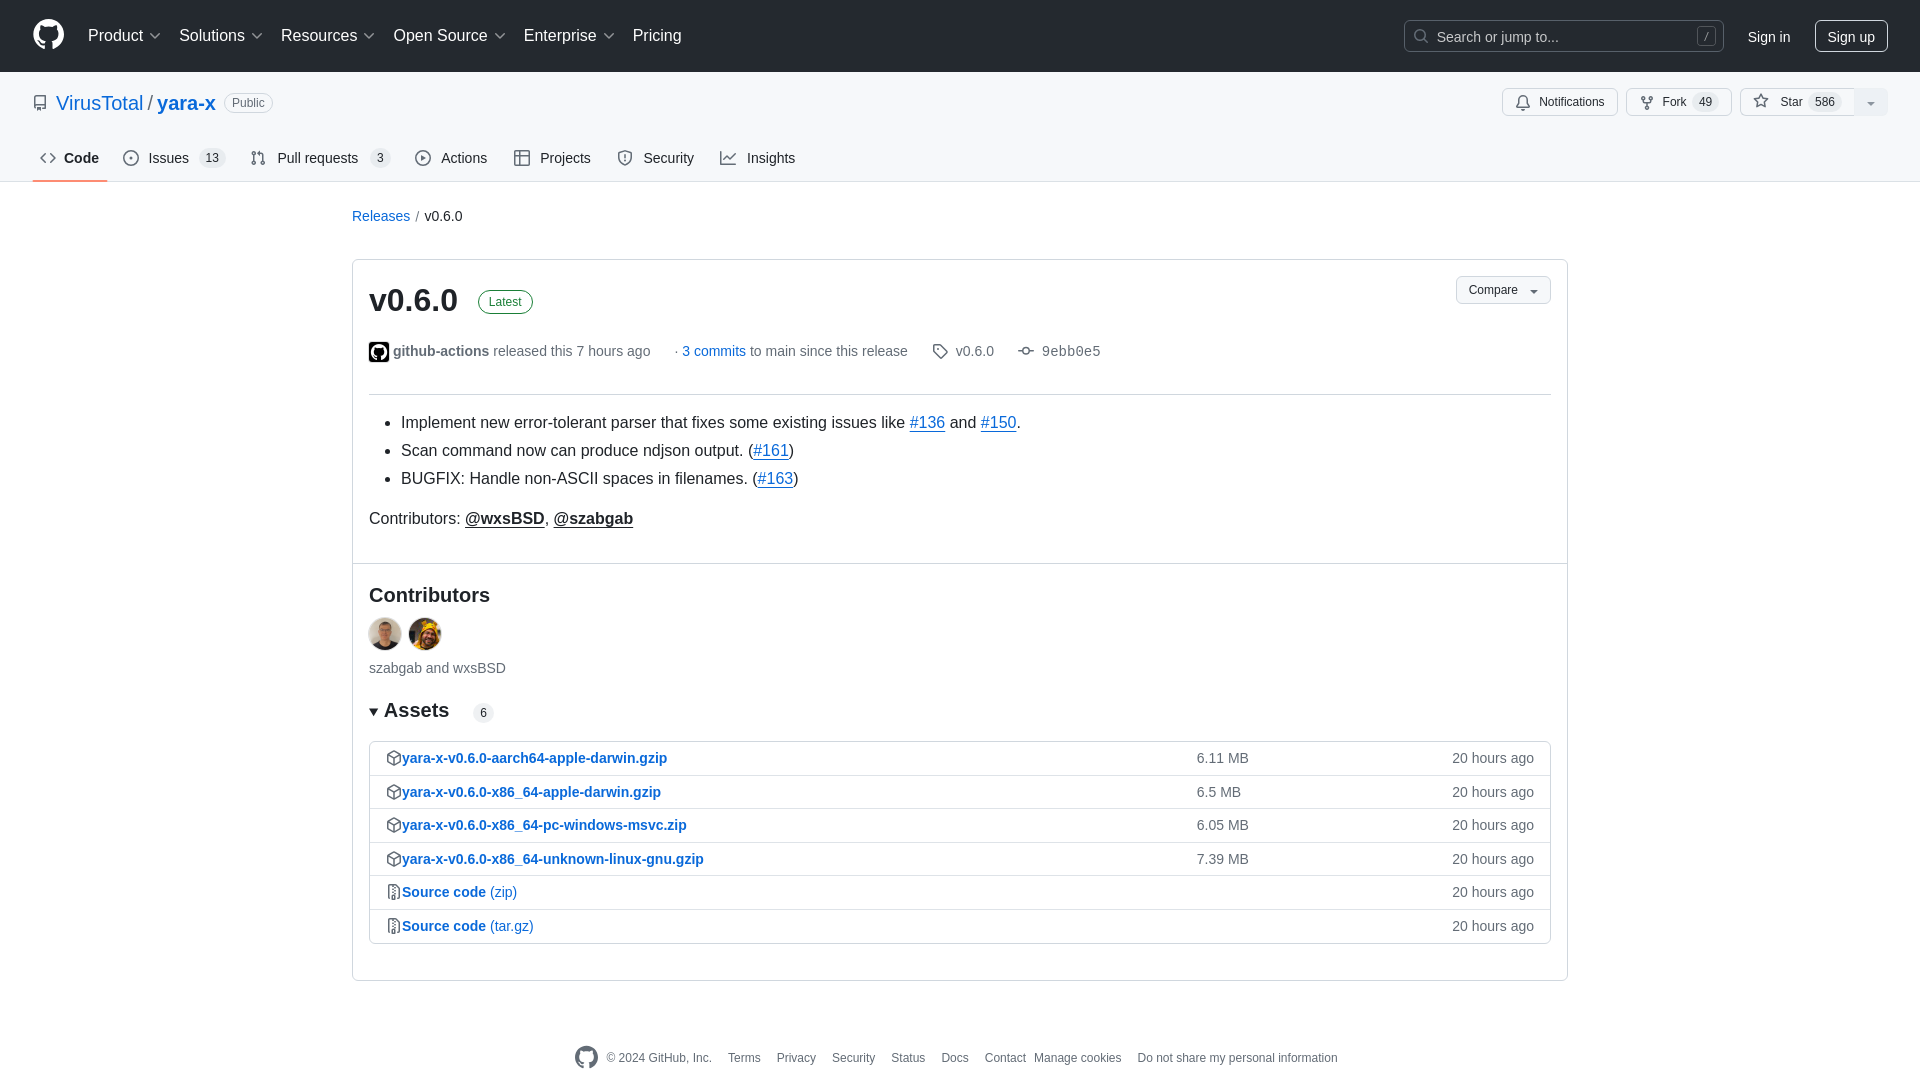Image resolution: width=1920 pixels, height=1080 pixels.
Task: Click the Sign up button
Action: click(1851, 36)
